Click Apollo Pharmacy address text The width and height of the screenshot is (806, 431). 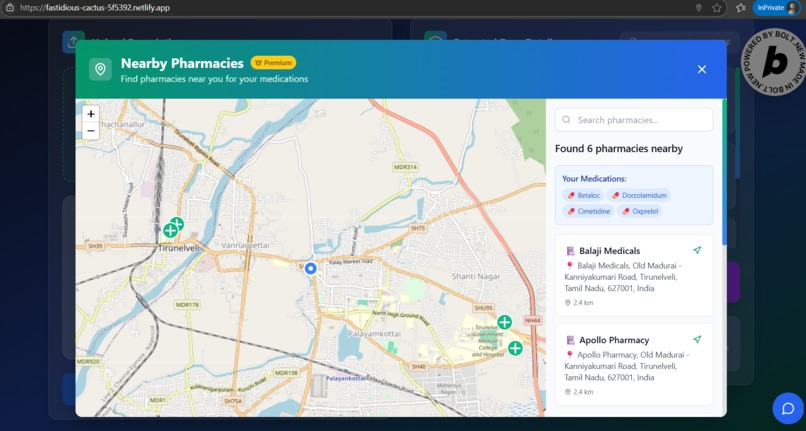pos(627,366)
